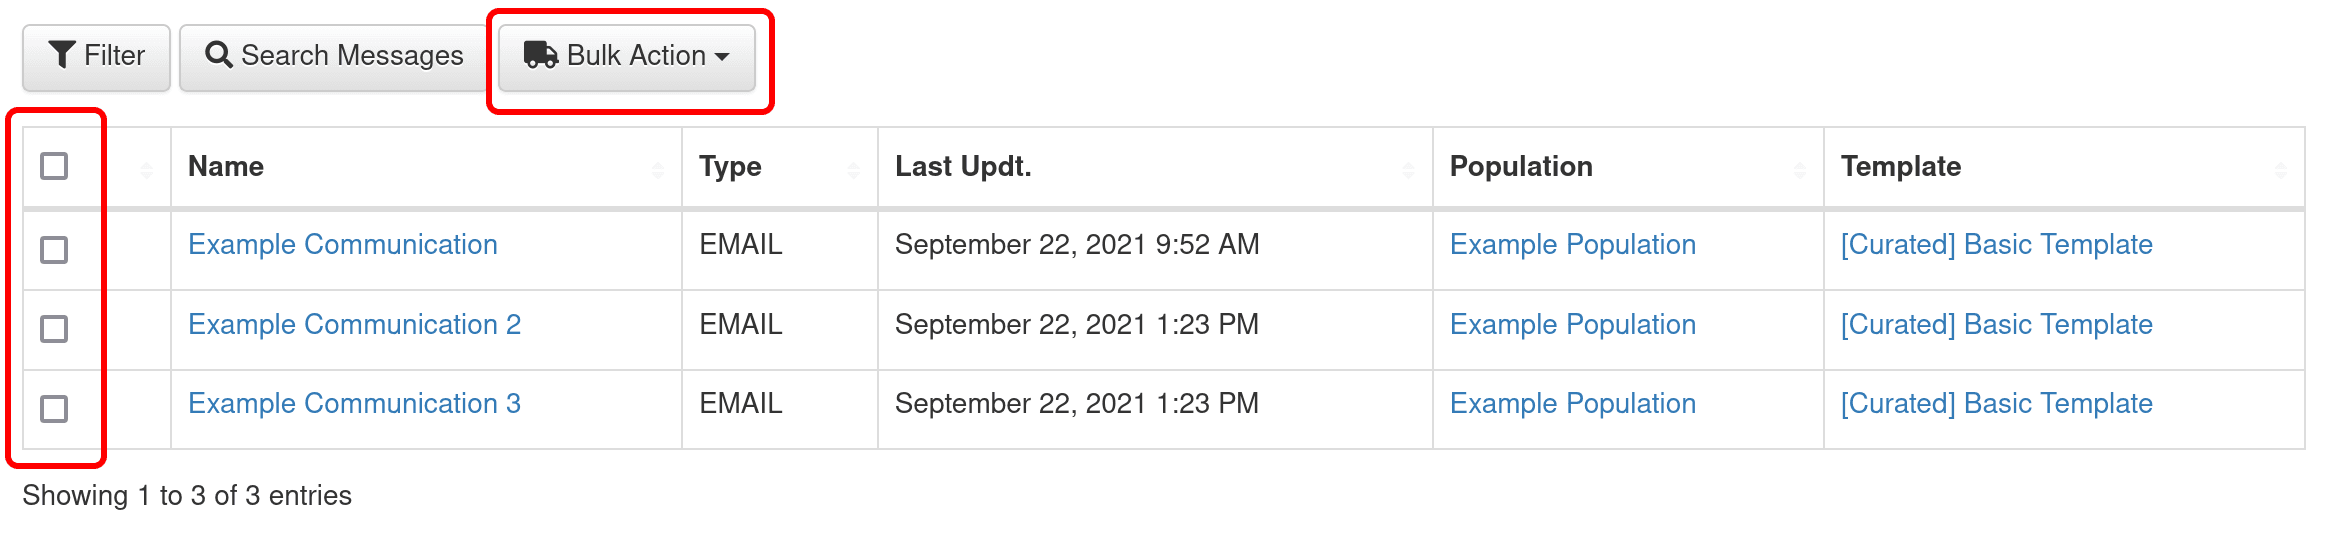Viewport: 2332px width, 542px height.
Task: Toggle the select-all checkbox in table header
Action: 54,166
